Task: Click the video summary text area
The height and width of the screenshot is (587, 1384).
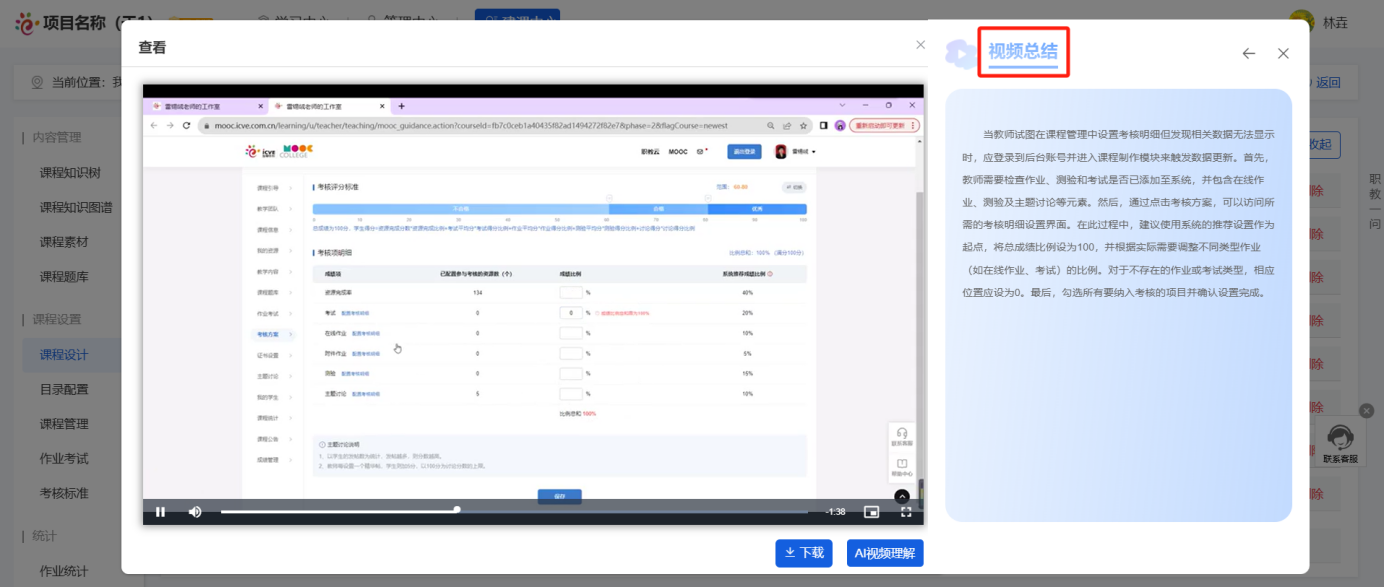Action: tap(1118, 300)
